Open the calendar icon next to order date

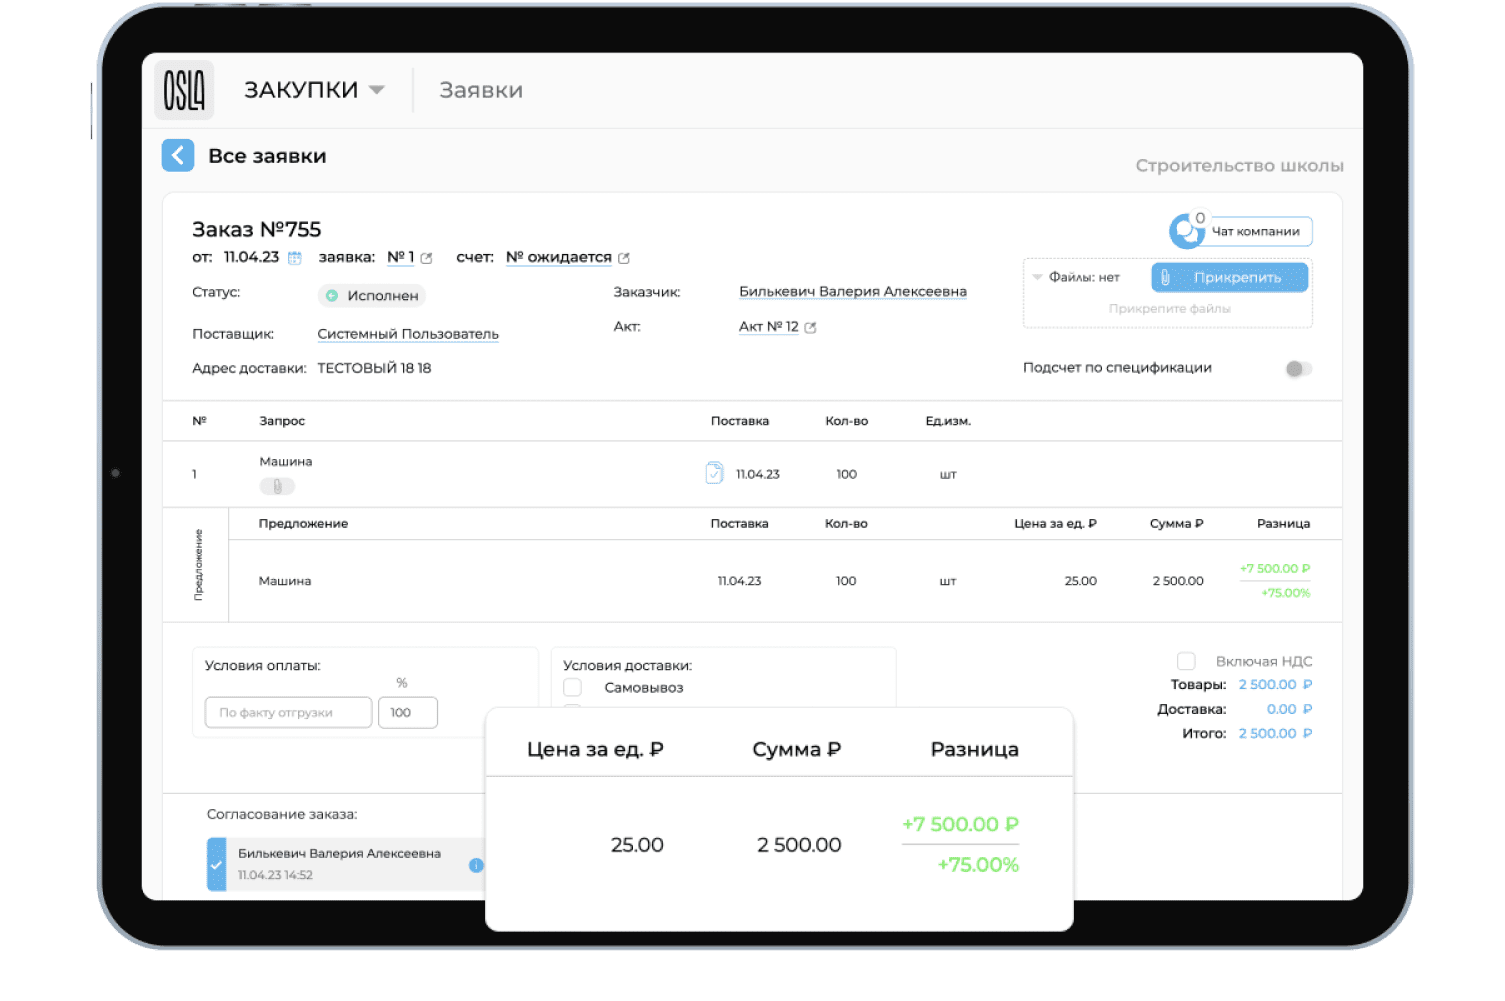tap(295, 258)
